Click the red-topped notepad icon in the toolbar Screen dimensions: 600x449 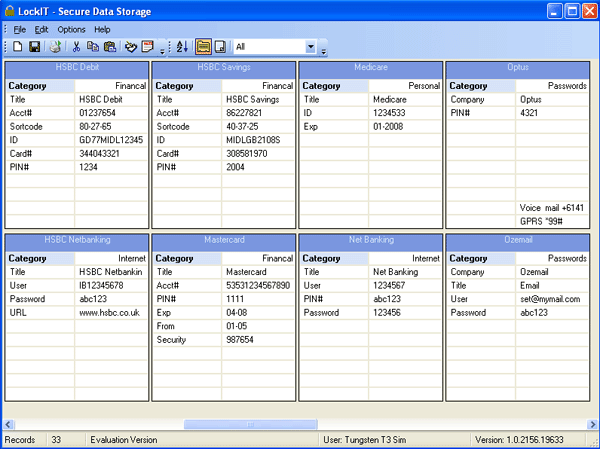147,47
